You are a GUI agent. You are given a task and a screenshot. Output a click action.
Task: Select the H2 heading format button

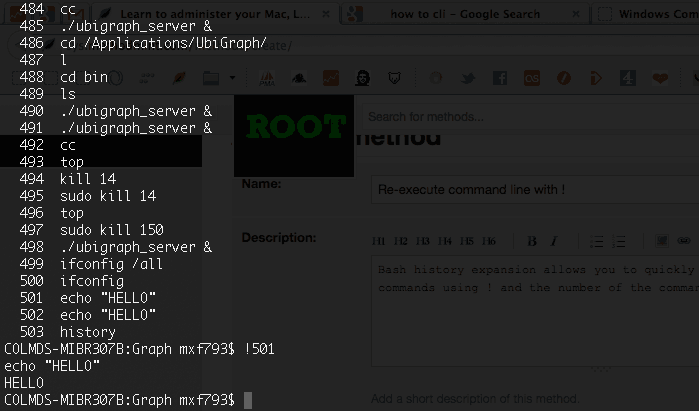(400, 241)
